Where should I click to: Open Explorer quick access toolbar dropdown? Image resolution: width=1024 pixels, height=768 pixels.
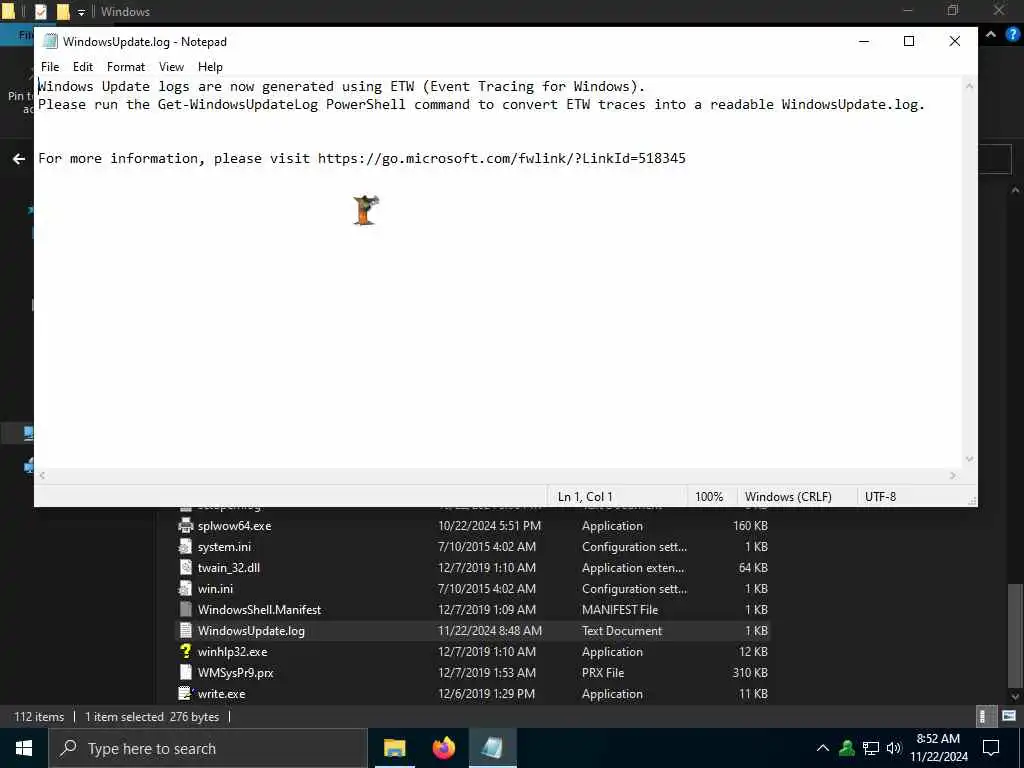coord(82,12)
